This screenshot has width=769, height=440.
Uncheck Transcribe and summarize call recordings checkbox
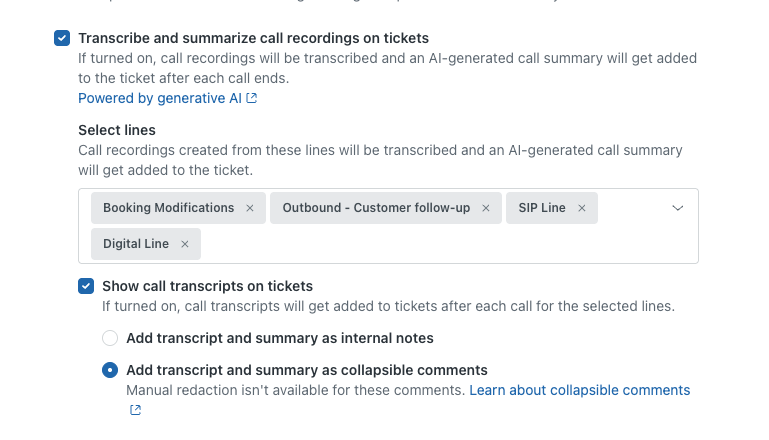(x=62, y=38)
